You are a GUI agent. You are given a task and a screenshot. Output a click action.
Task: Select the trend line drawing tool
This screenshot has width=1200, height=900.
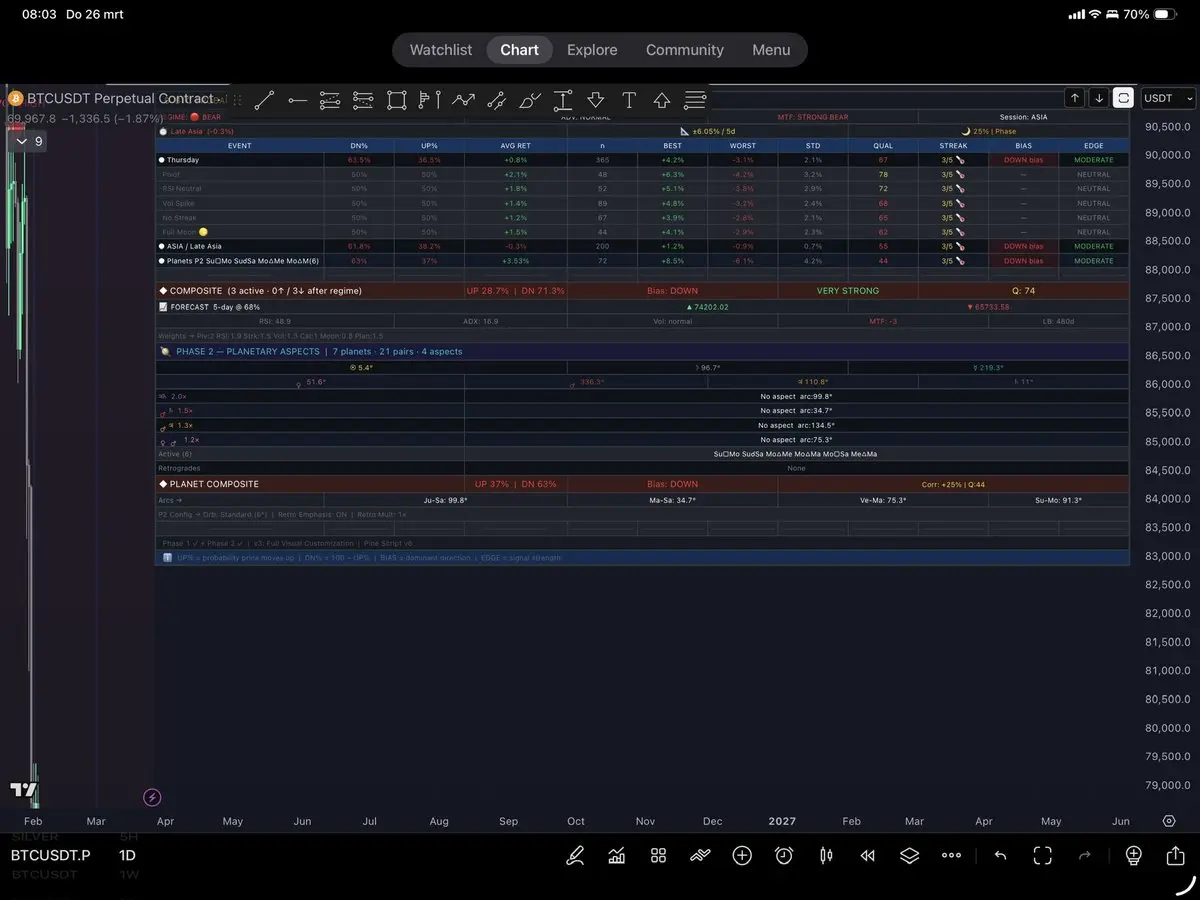[264, 100]
